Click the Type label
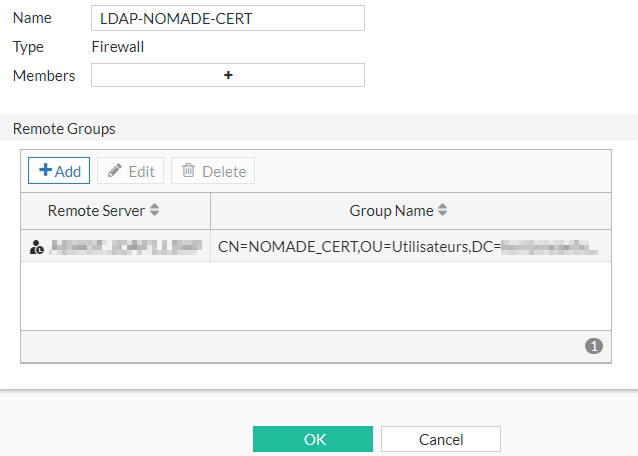Screen dimensions: 638x456 pyautogui.click(x=28, y=46)
